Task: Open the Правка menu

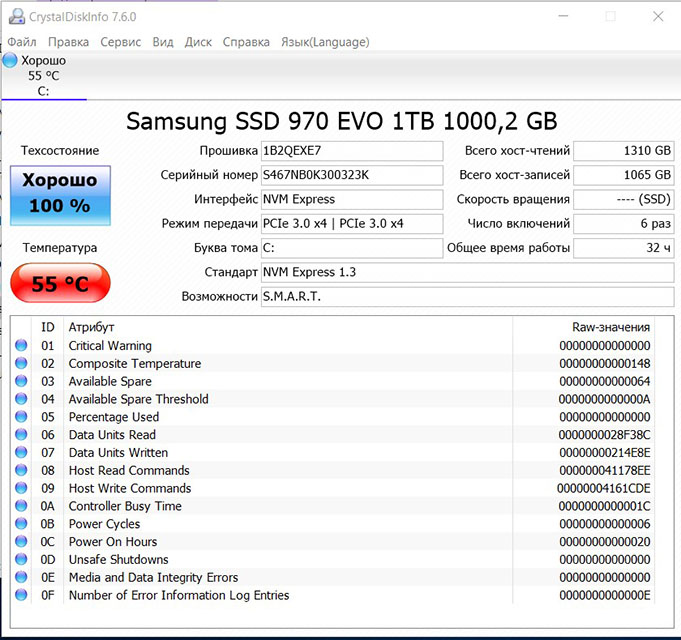Action: [68, 42]
